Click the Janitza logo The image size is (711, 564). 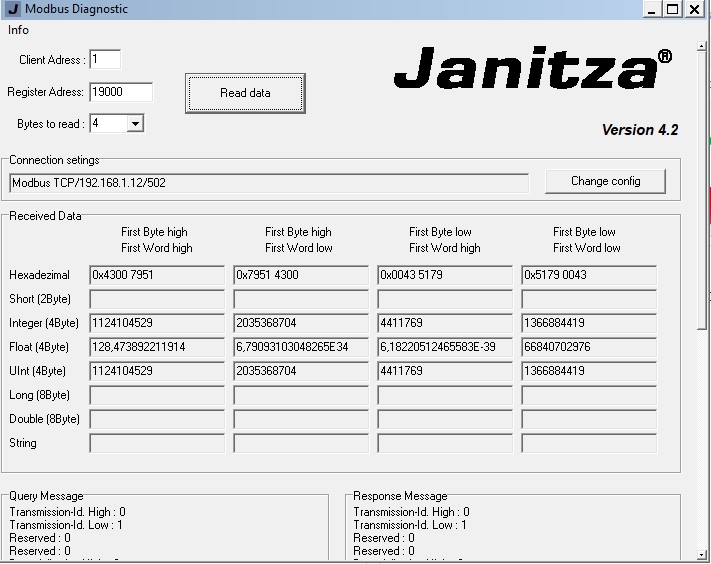tap(533, 68)
